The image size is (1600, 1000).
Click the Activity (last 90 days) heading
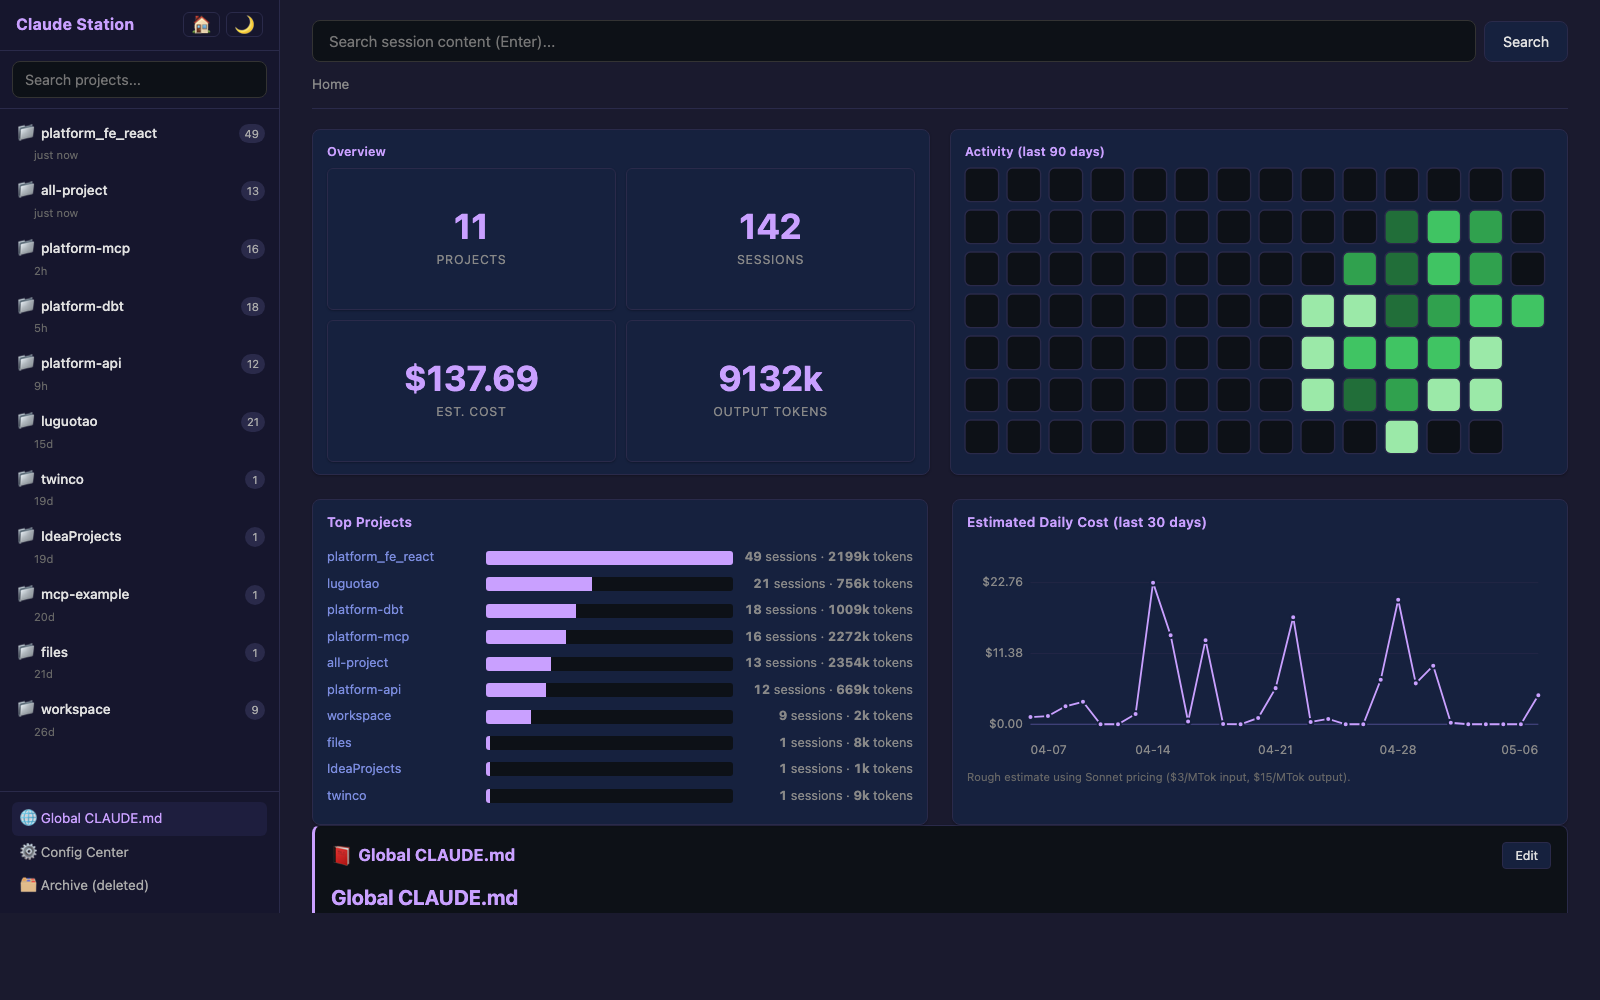pos(1034,152)
